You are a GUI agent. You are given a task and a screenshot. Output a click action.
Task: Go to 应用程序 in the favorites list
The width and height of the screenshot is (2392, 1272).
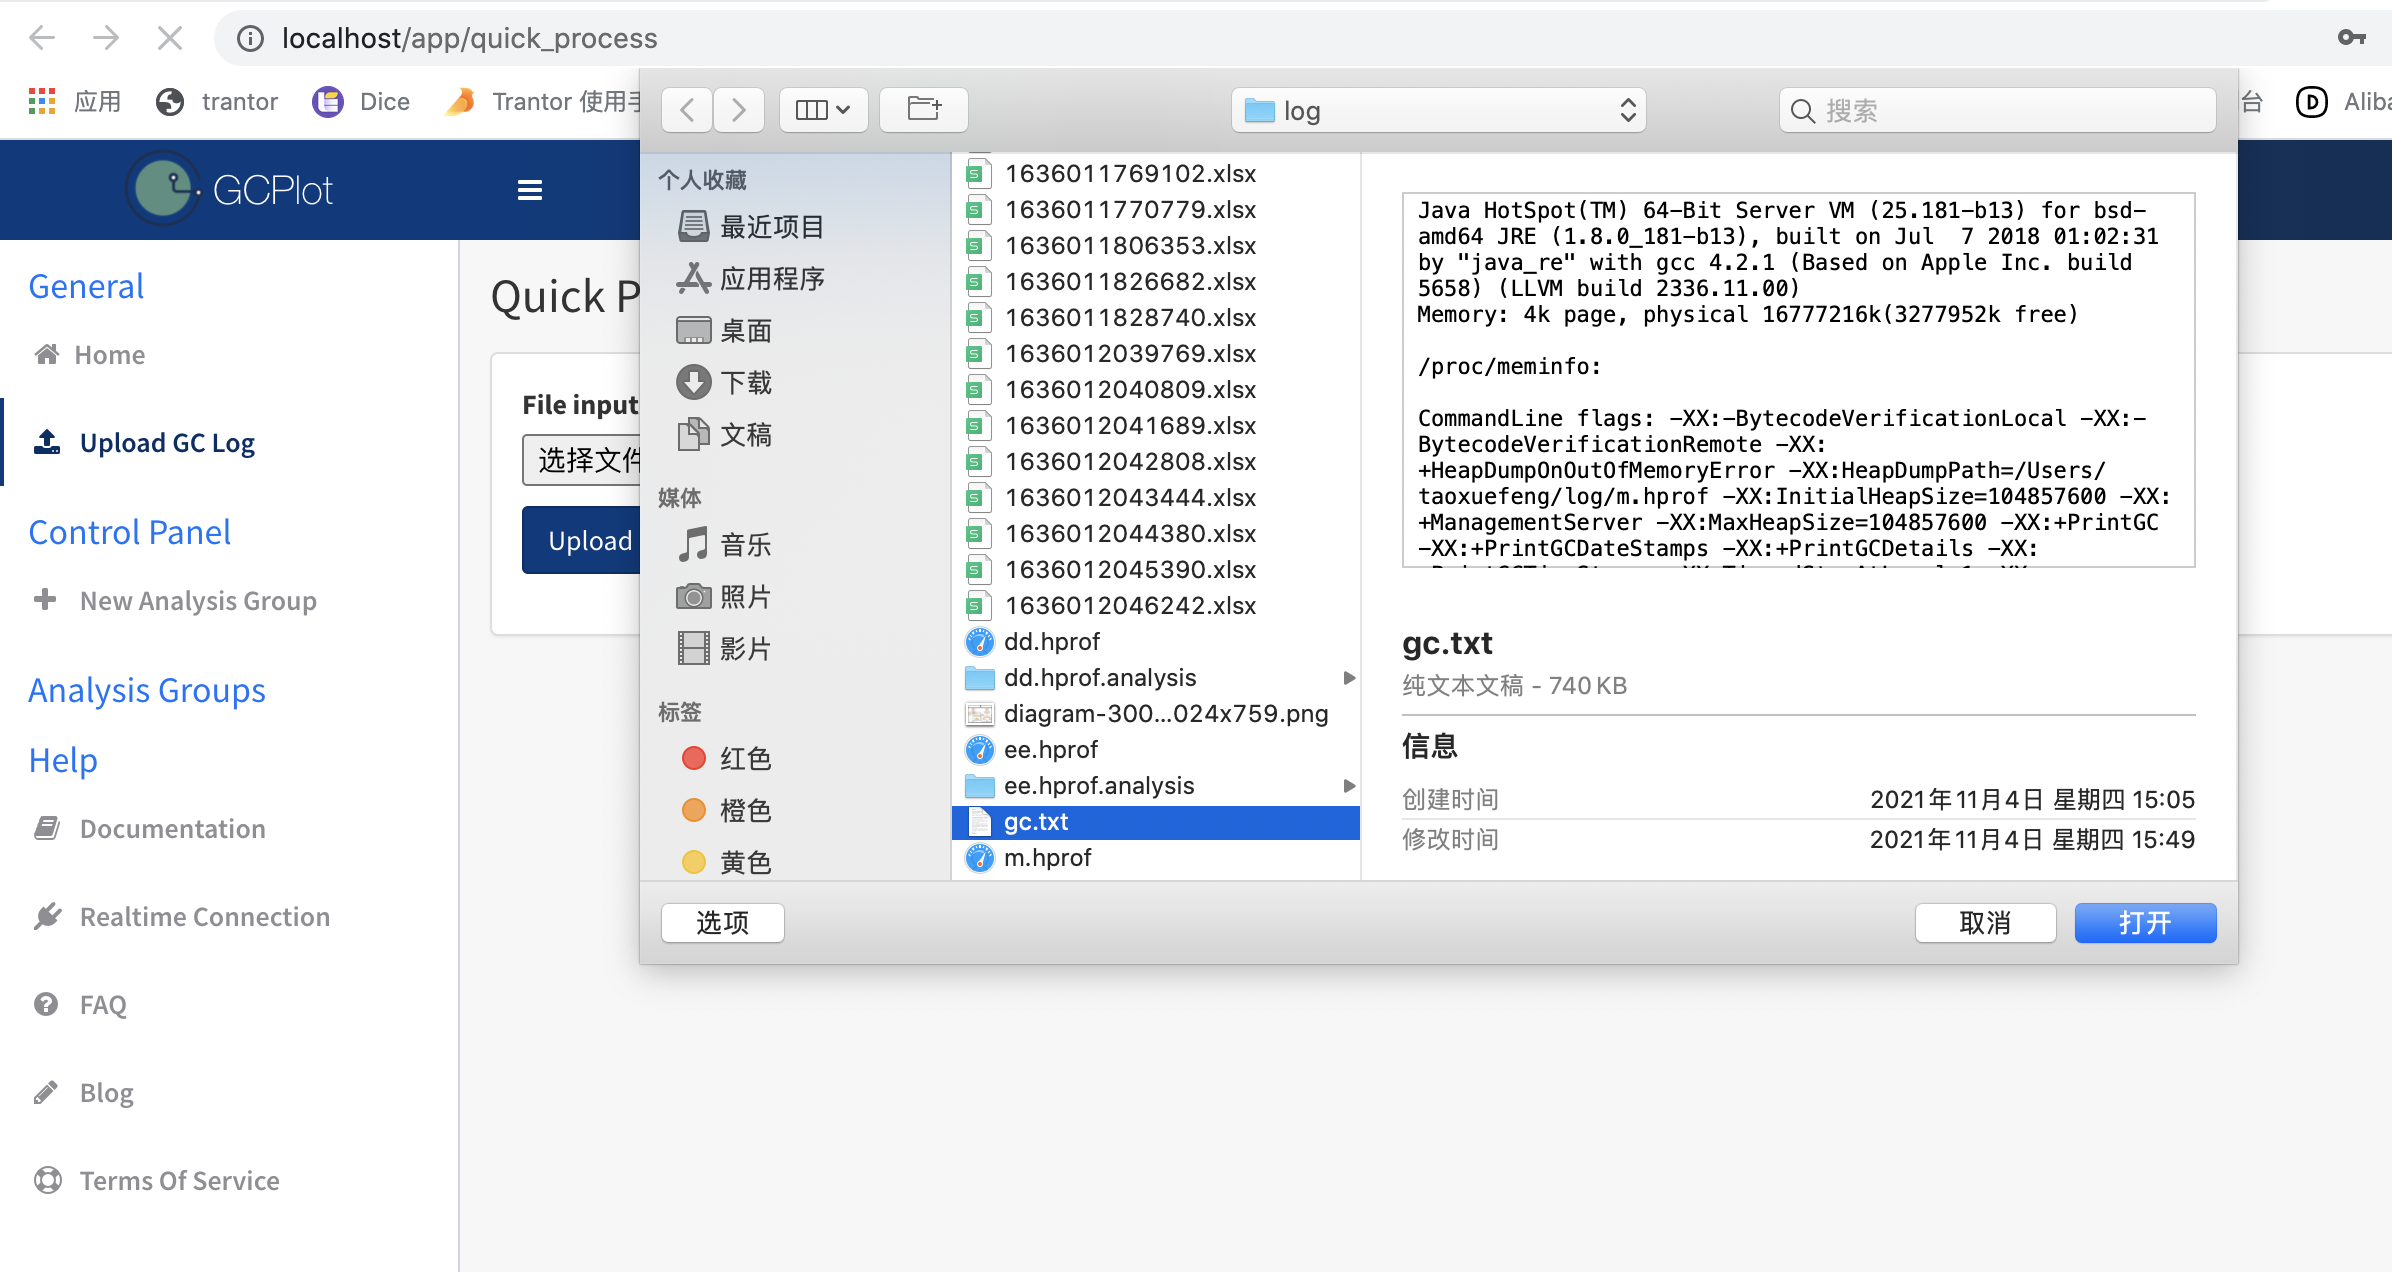[x=774, y=279]
